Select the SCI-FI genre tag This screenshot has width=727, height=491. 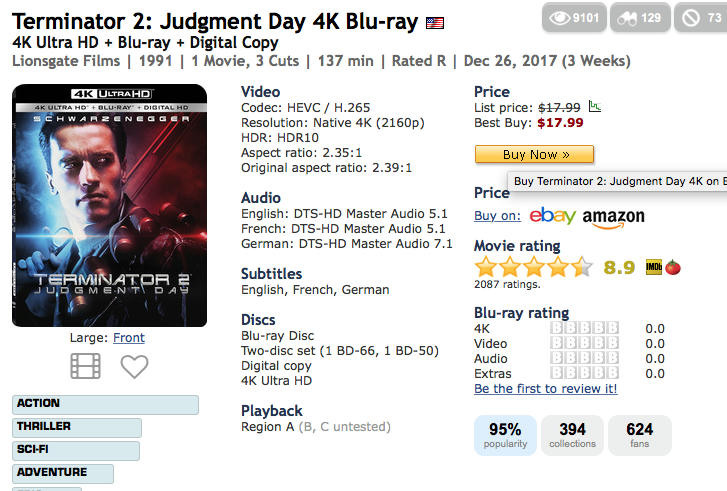pos(76,450)
